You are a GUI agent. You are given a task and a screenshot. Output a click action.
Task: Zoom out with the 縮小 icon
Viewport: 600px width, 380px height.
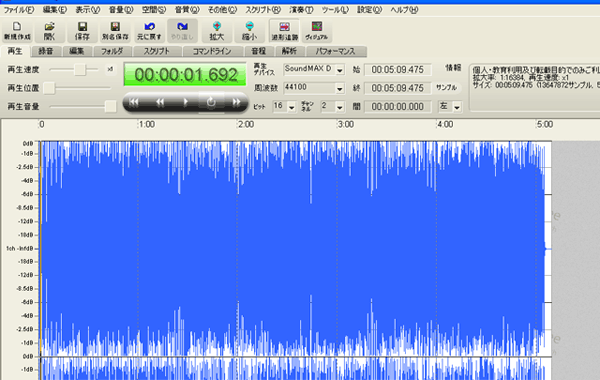(249, 31)
